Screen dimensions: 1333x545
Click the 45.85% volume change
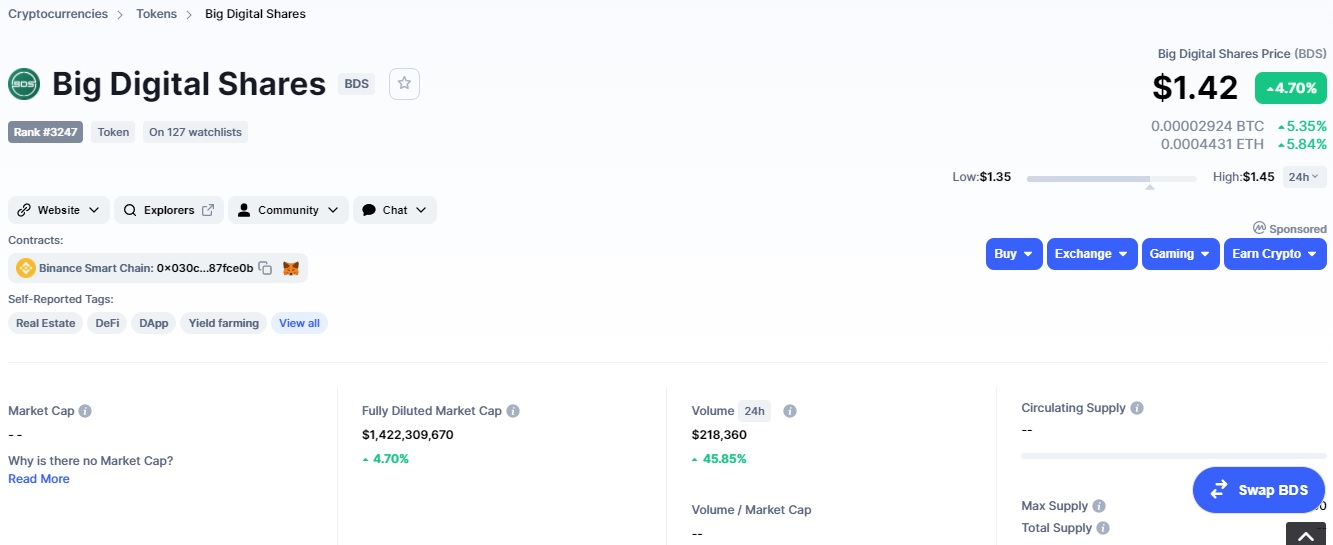(x=719, y=459)
